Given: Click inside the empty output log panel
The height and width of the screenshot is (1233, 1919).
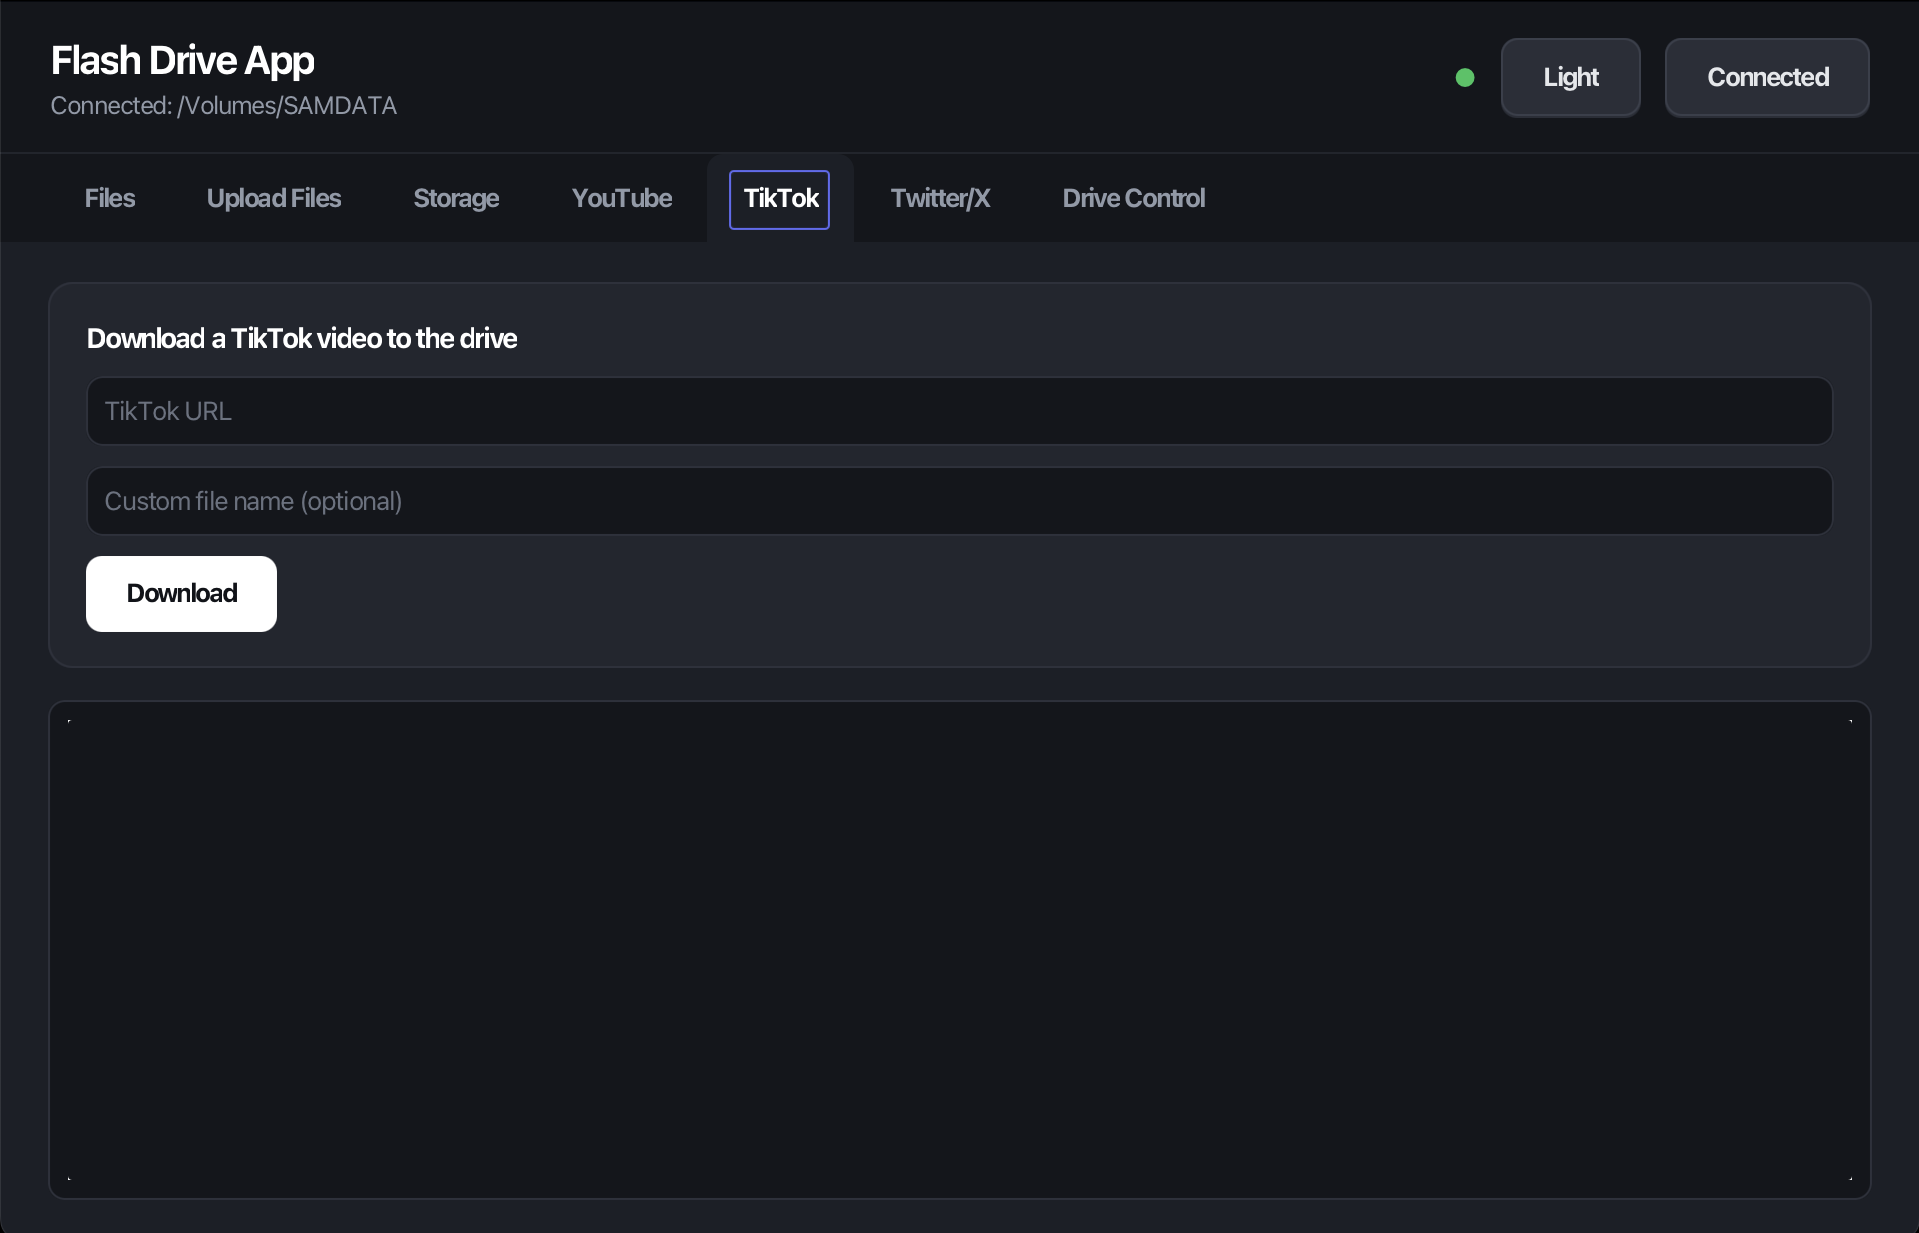Looking at the screenshot, I should tap(959, 950).
